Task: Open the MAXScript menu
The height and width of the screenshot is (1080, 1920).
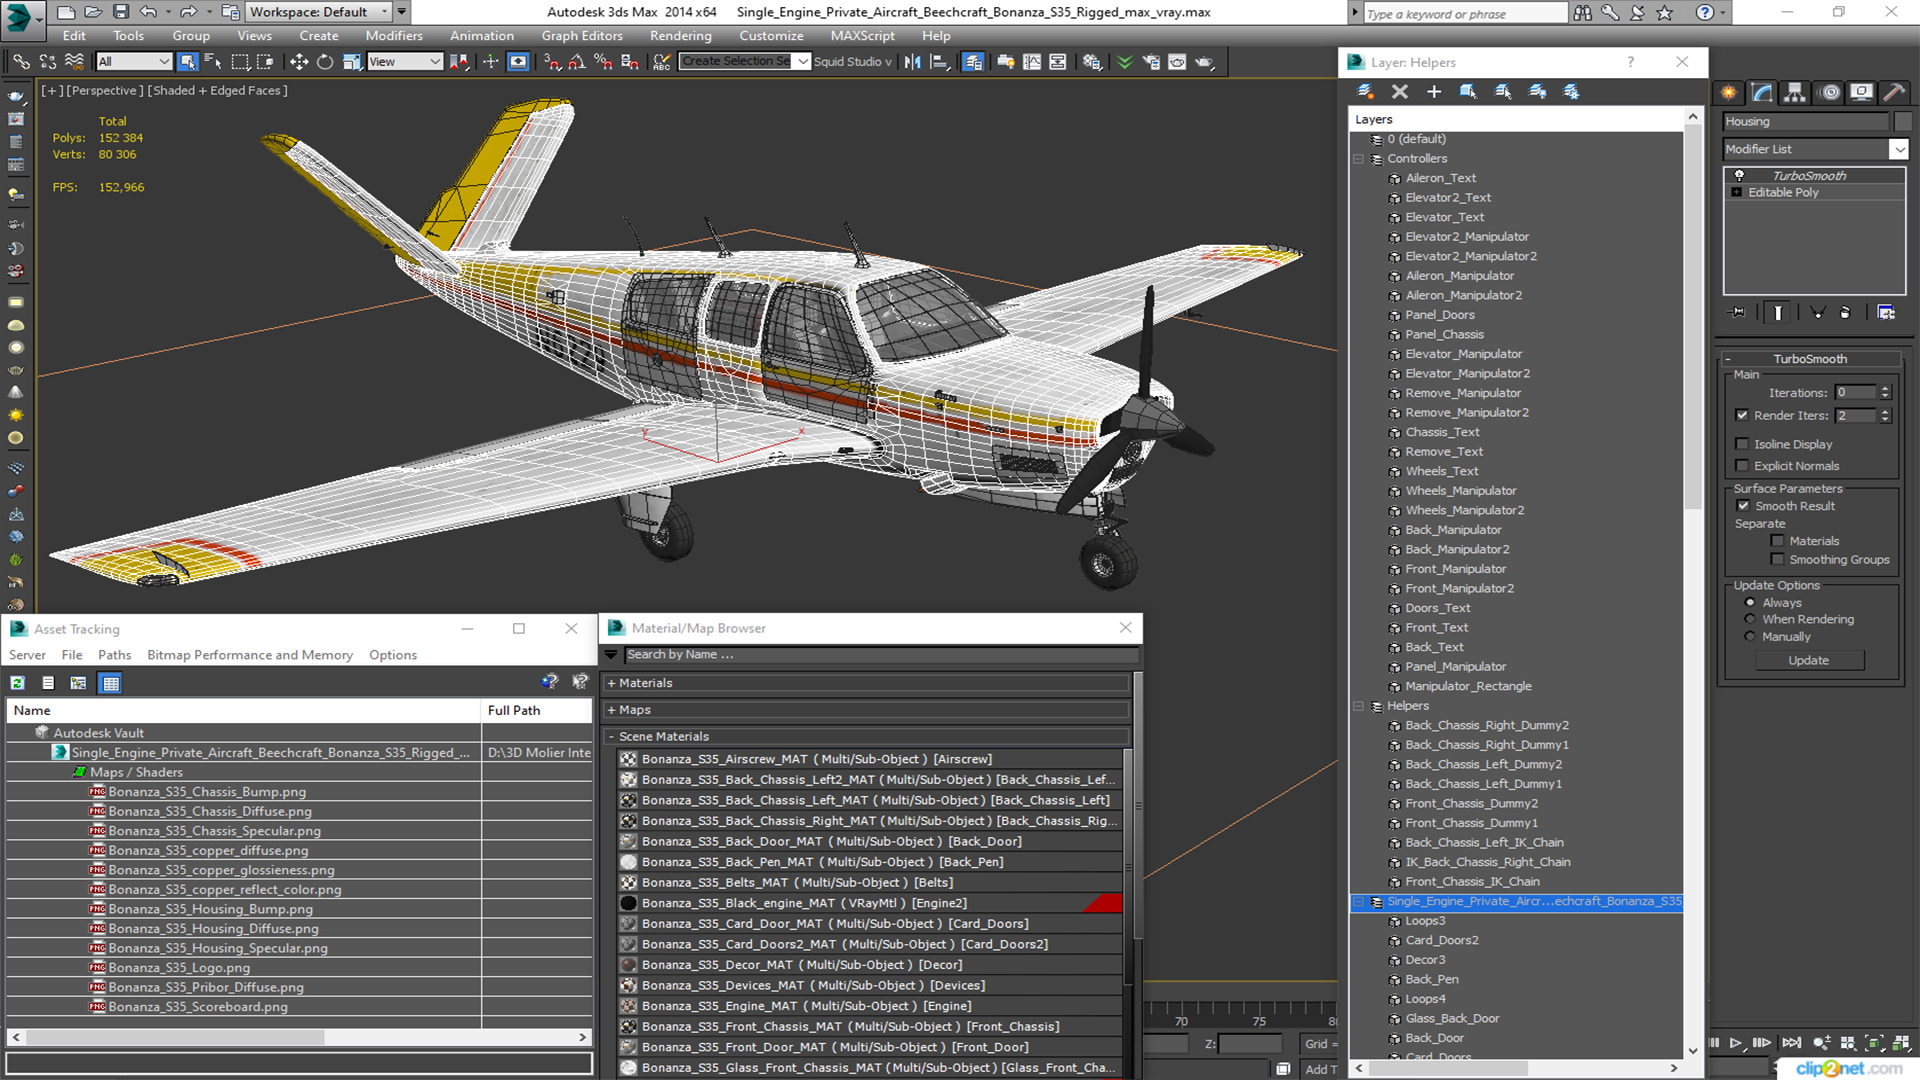Action: (x=863, y=35)
